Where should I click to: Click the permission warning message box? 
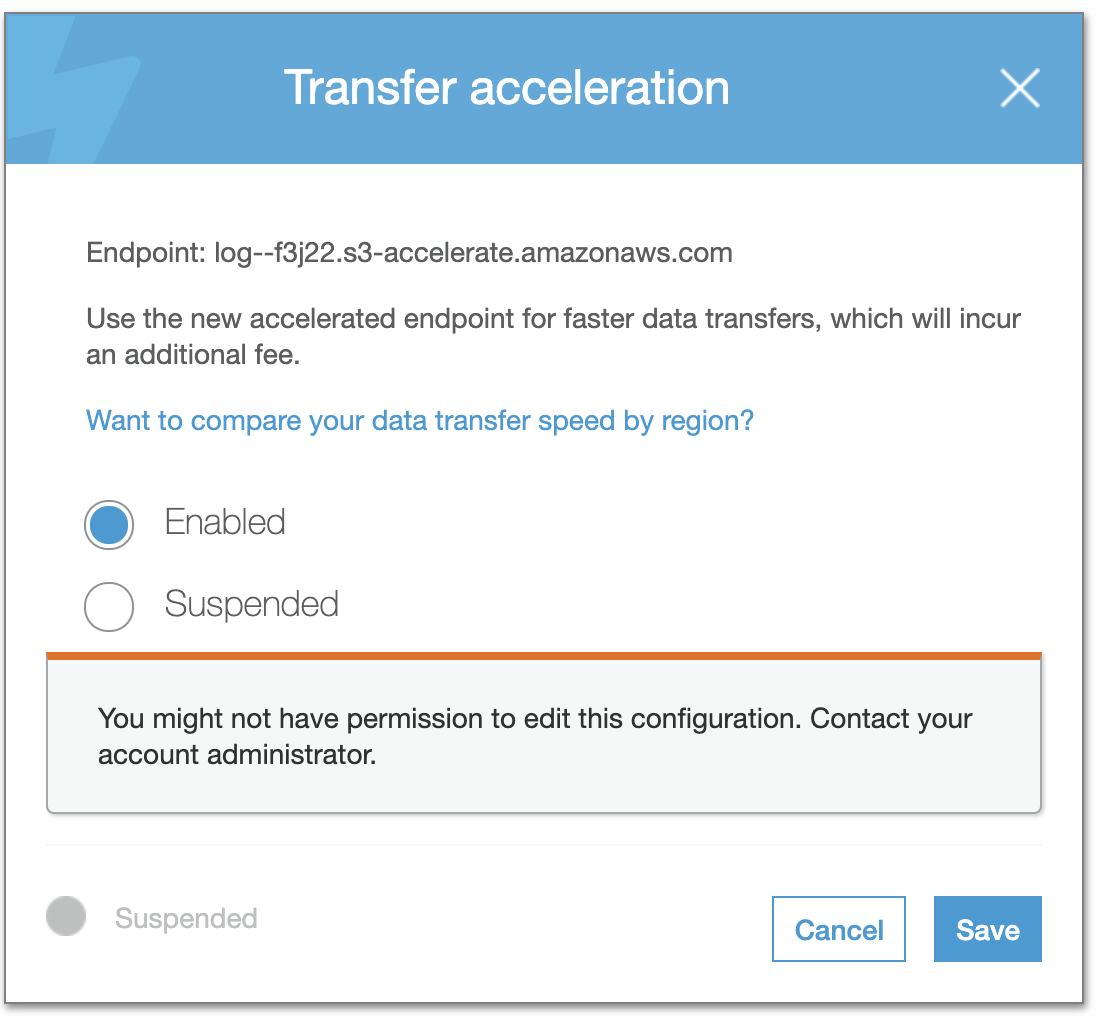point(545,736)
